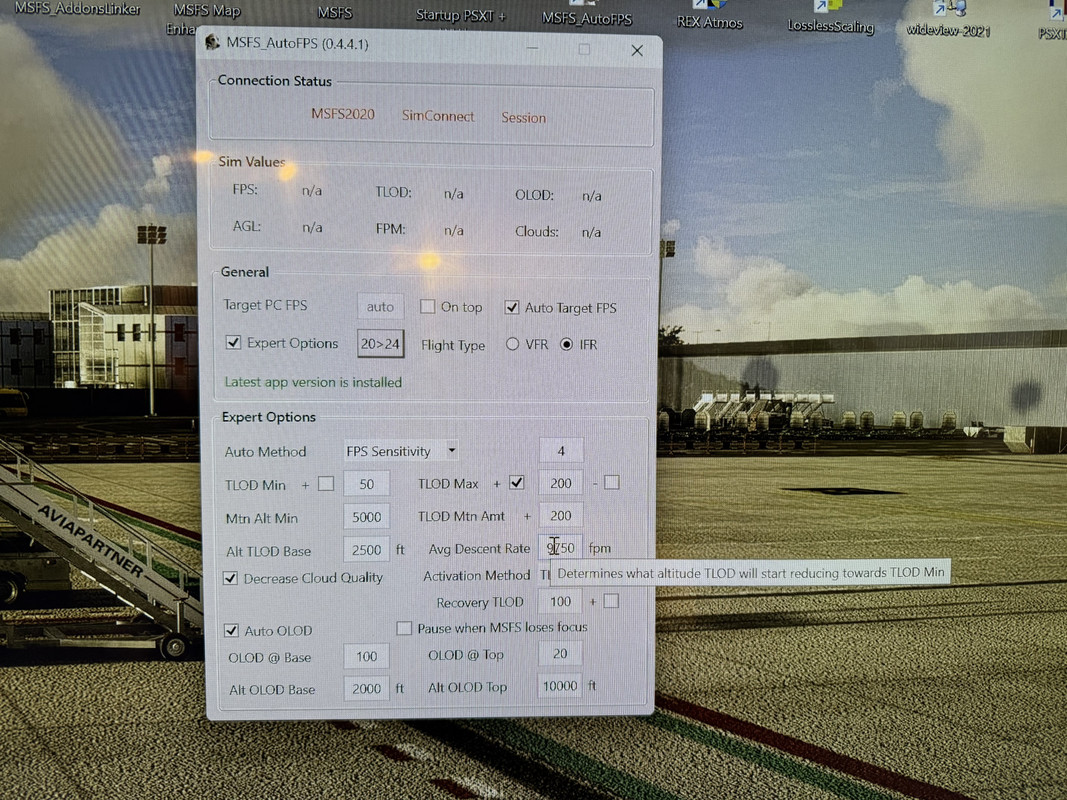
Task: Open the Activation Method dropdown
Action: (544, 575)
